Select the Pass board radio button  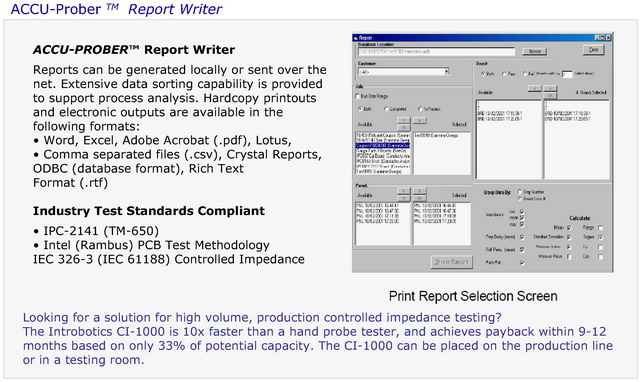504,74
